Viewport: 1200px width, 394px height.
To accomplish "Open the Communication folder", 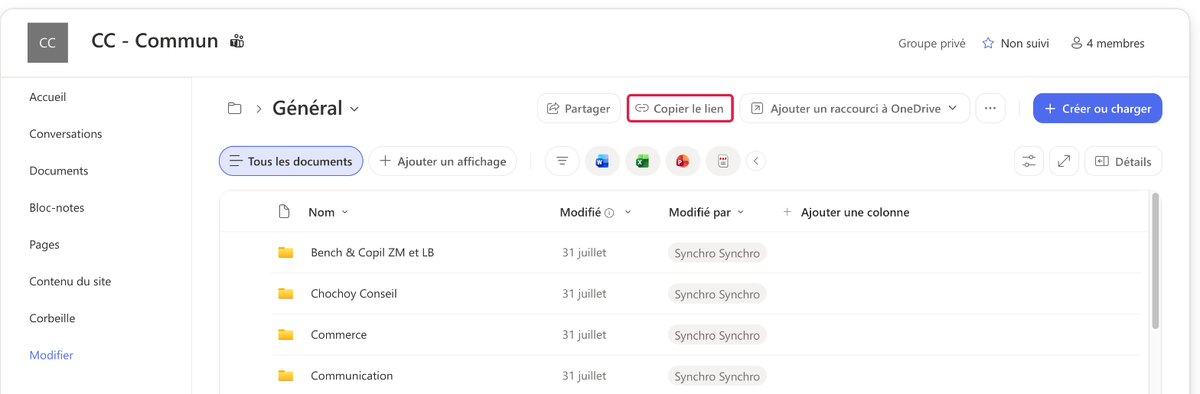I will coord(352,376).
